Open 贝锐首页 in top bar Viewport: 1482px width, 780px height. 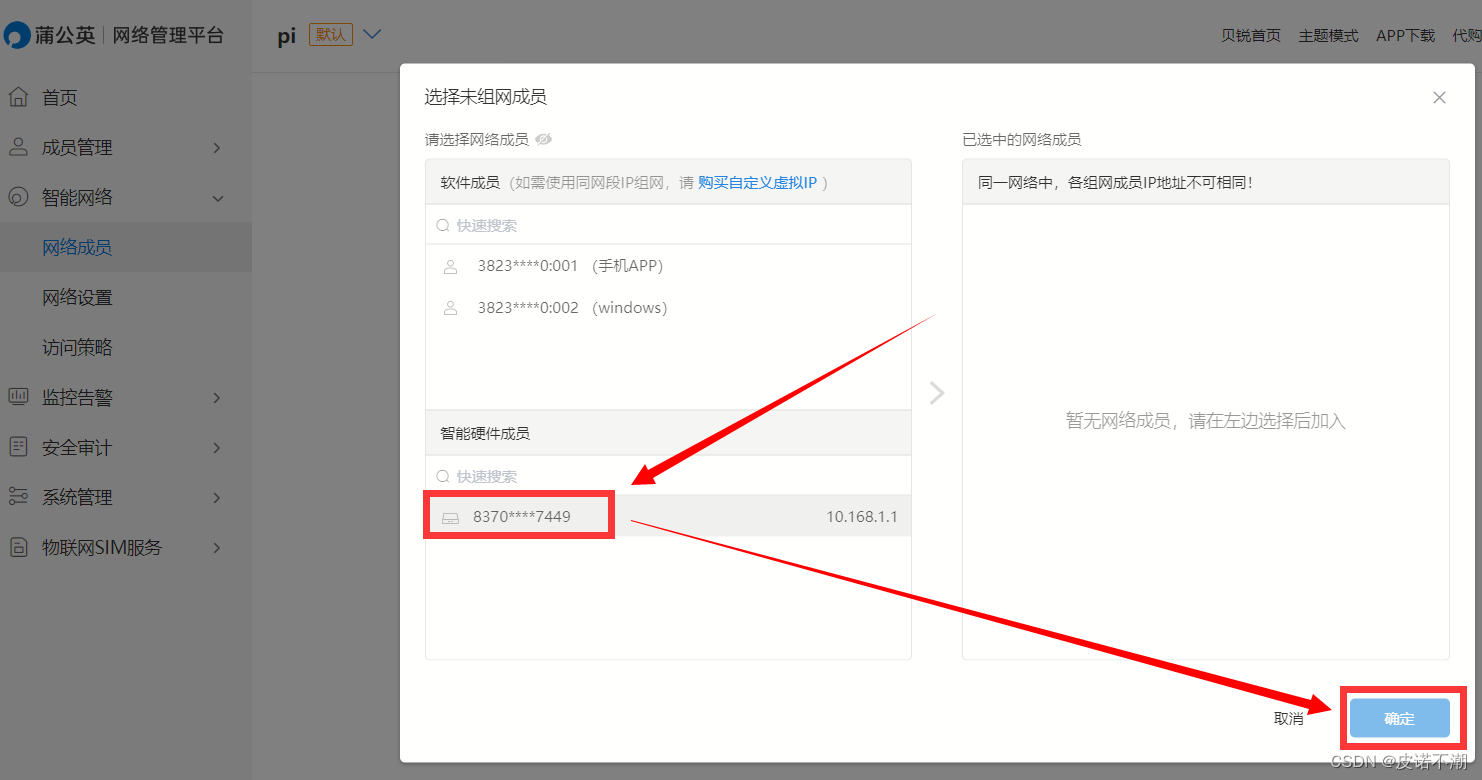pos(1250,35)
